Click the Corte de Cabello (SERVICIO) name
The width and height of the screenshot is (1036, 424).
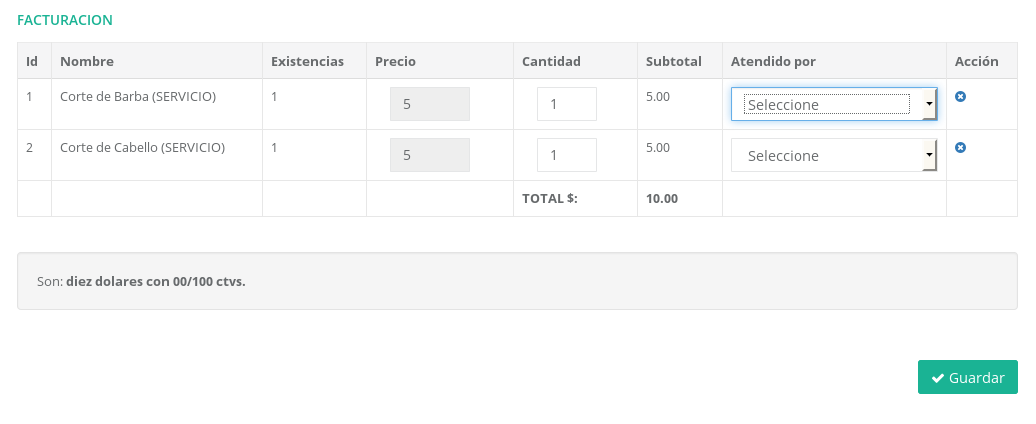[x=142, y=148]
